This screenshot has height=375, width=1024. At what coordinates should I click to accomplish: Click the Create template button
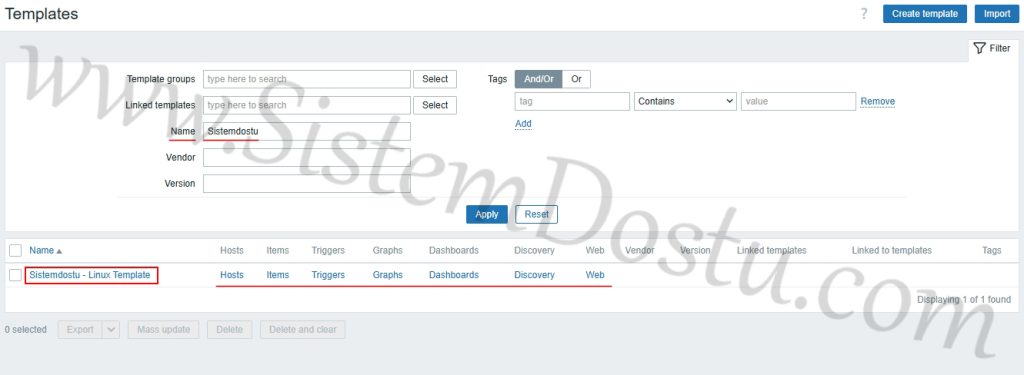925,14
